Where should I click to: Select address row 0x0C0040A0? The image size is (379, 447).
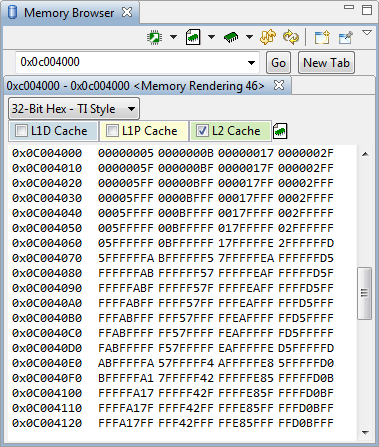point(47,303)
